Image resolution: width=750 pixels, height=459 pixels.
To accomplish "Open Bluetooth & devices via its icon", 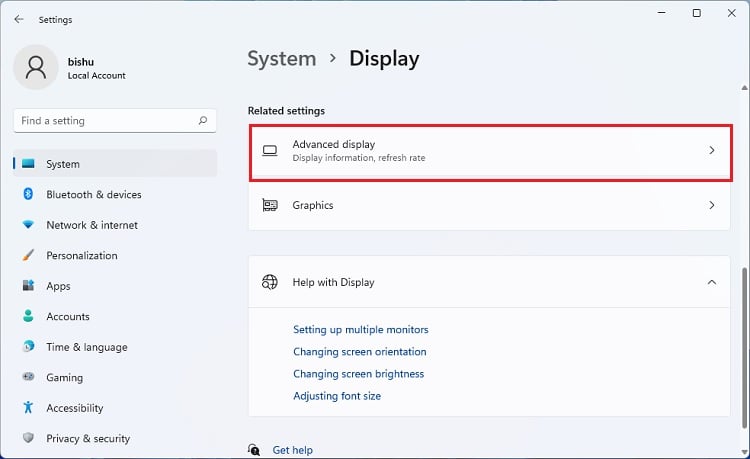I will [28, 194].
